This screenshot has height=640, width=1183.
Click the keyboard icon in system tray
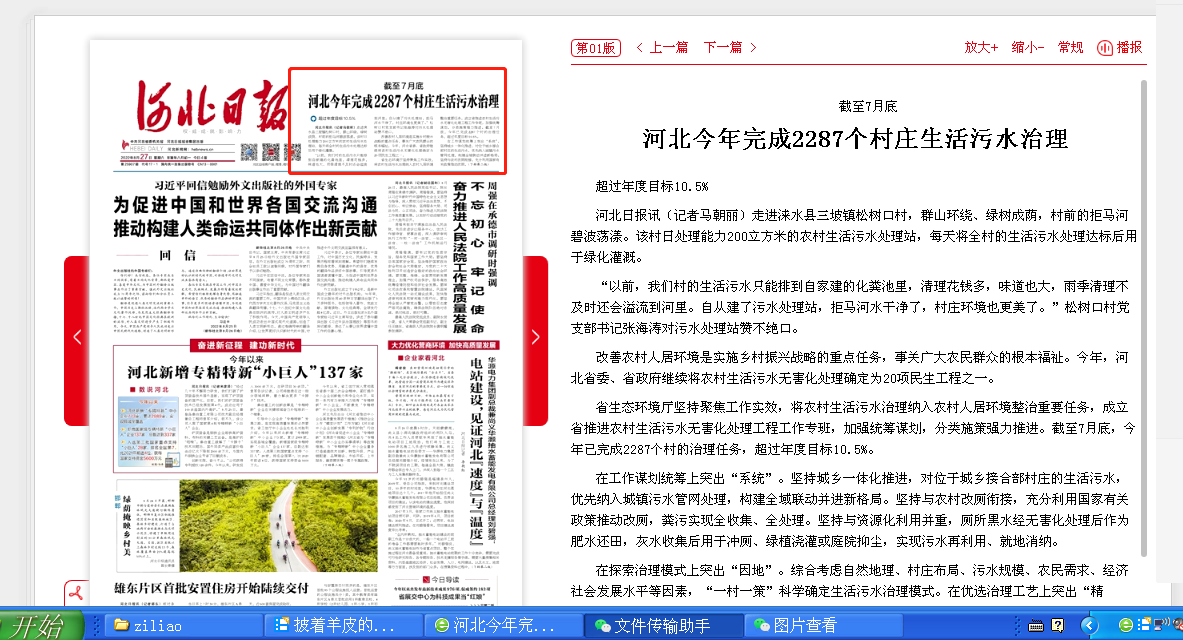(1037, 625)
